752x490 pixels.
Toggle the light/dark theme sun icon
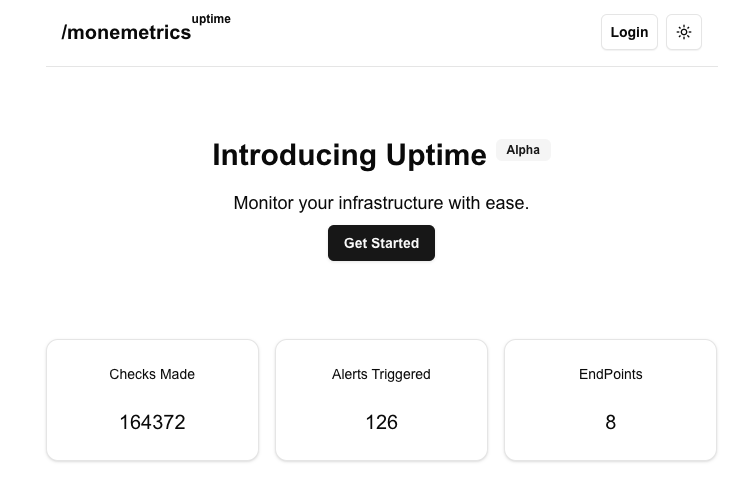click(684, 32)
